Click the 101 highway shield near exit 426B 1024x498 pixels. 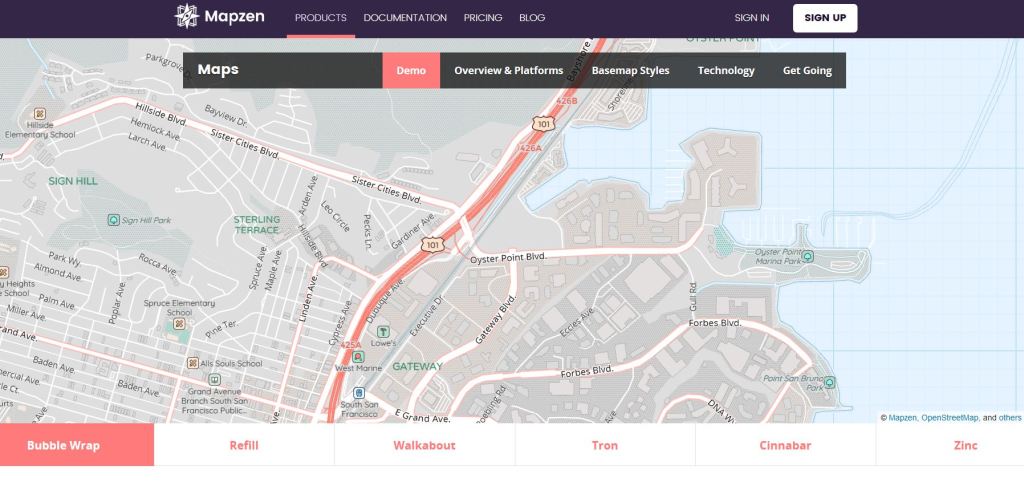543,123
